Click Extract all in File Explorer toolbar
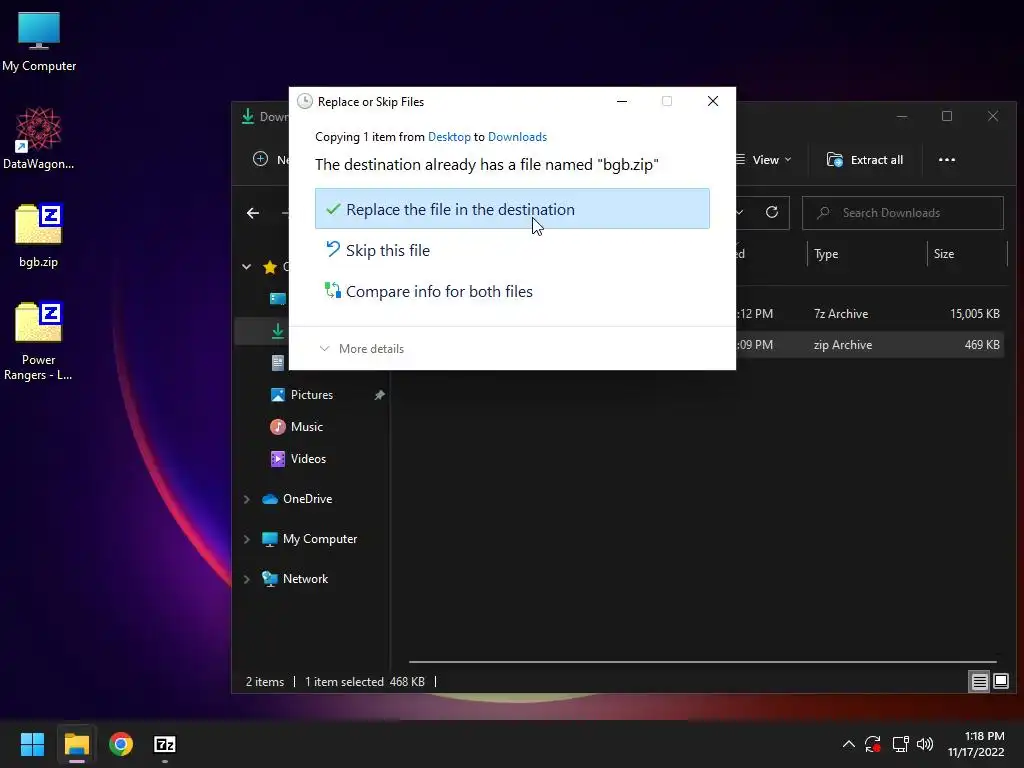Viewport: 1024px width, 768px height. click(865, 160)
